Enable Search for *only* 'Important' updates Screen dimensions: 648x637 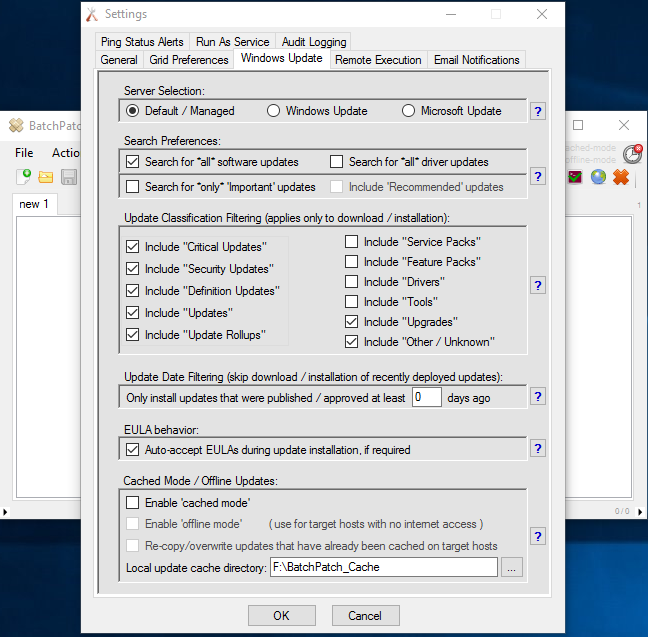(x=133, y=186)
